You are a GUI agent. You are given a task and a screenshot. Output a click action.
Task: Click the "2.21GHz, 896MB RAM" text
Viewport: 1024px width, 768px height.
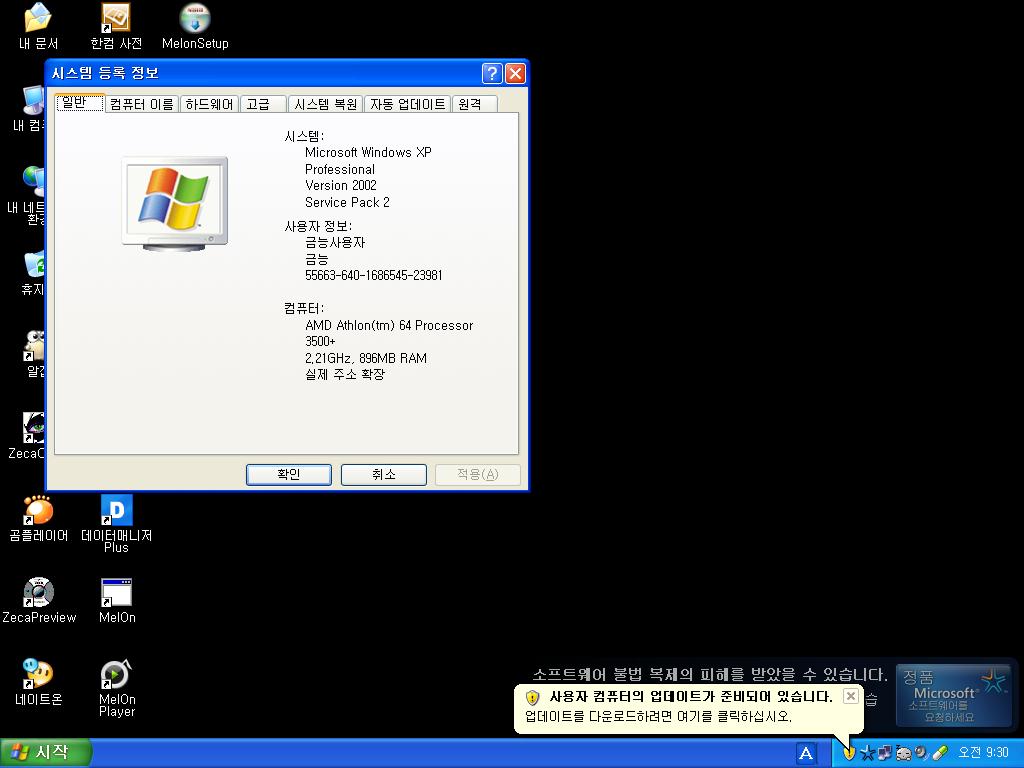point(366,358)
